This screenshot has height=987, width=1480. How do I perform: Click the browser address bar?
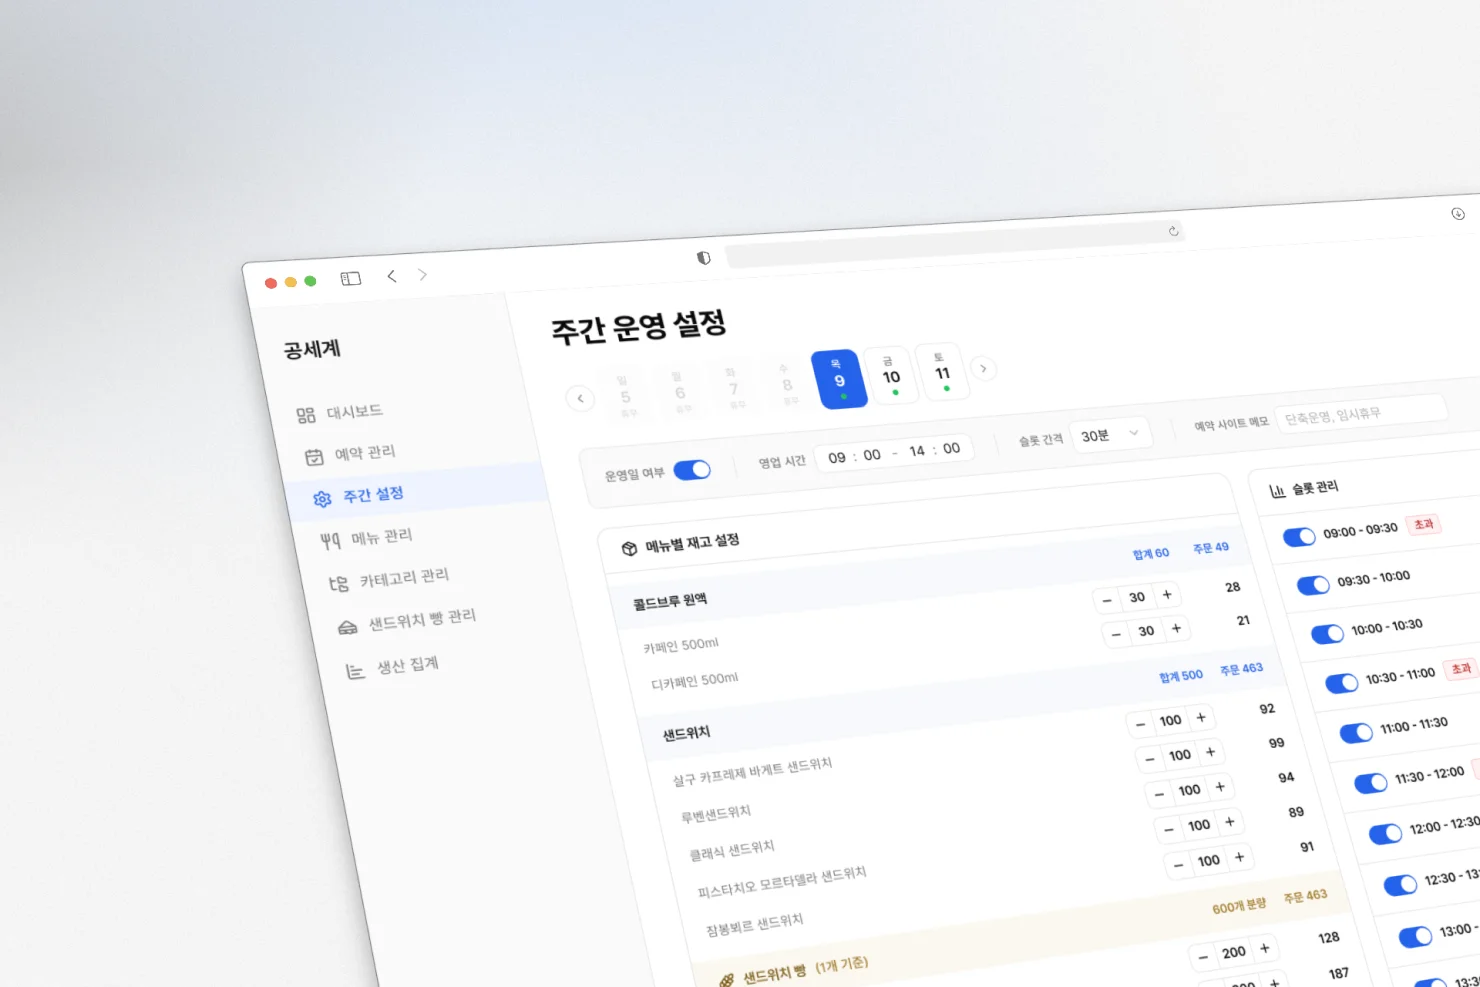tap(955, 244)
